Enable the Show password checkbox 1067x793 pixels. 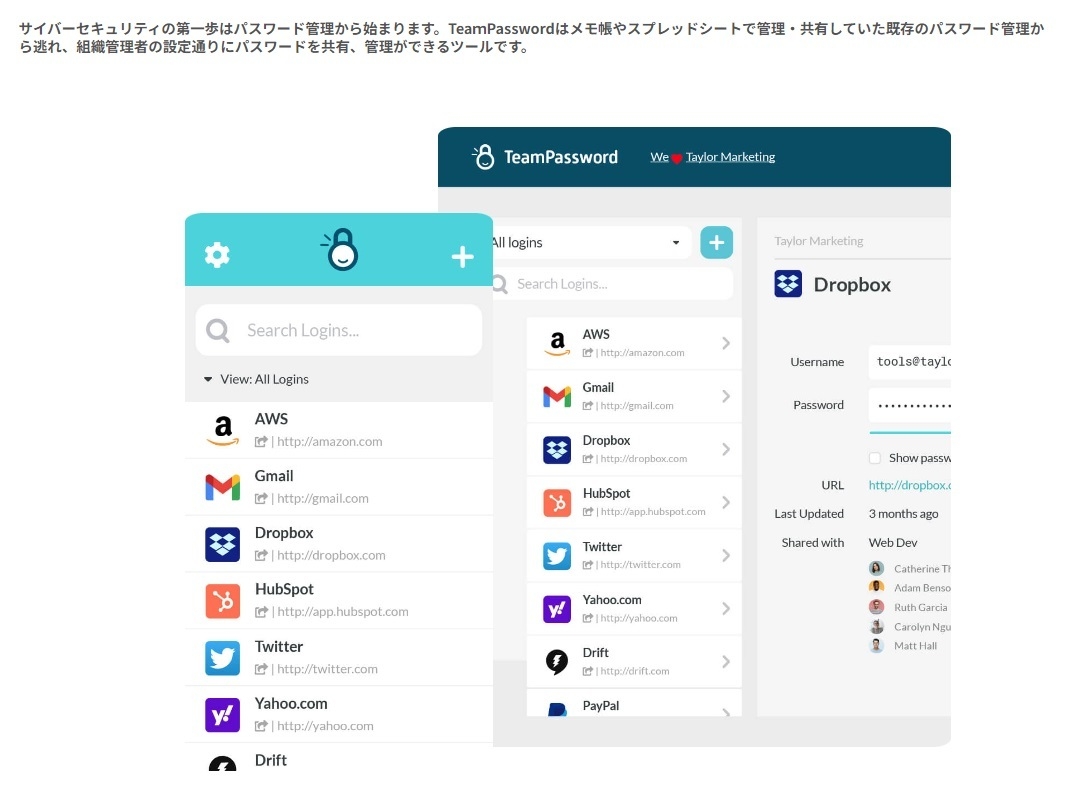point(873,457)
